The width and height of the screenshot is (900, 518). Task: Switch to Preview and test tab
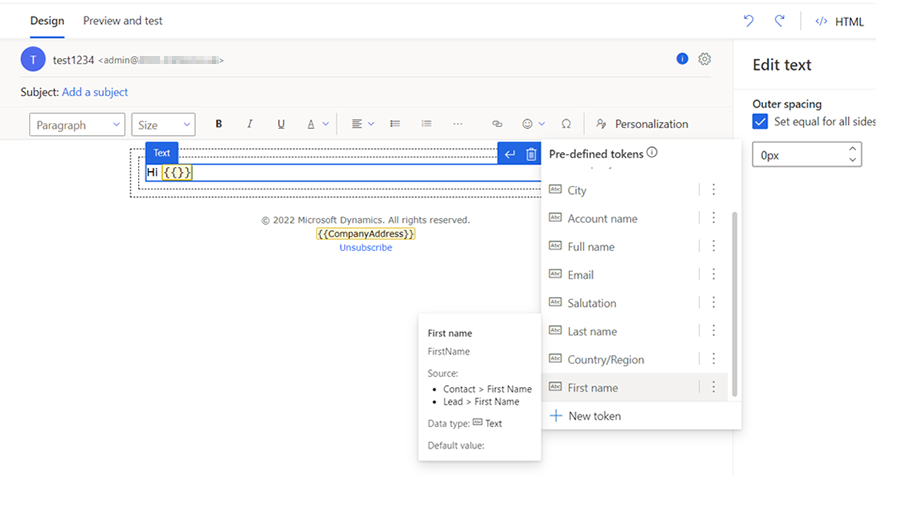122,21
